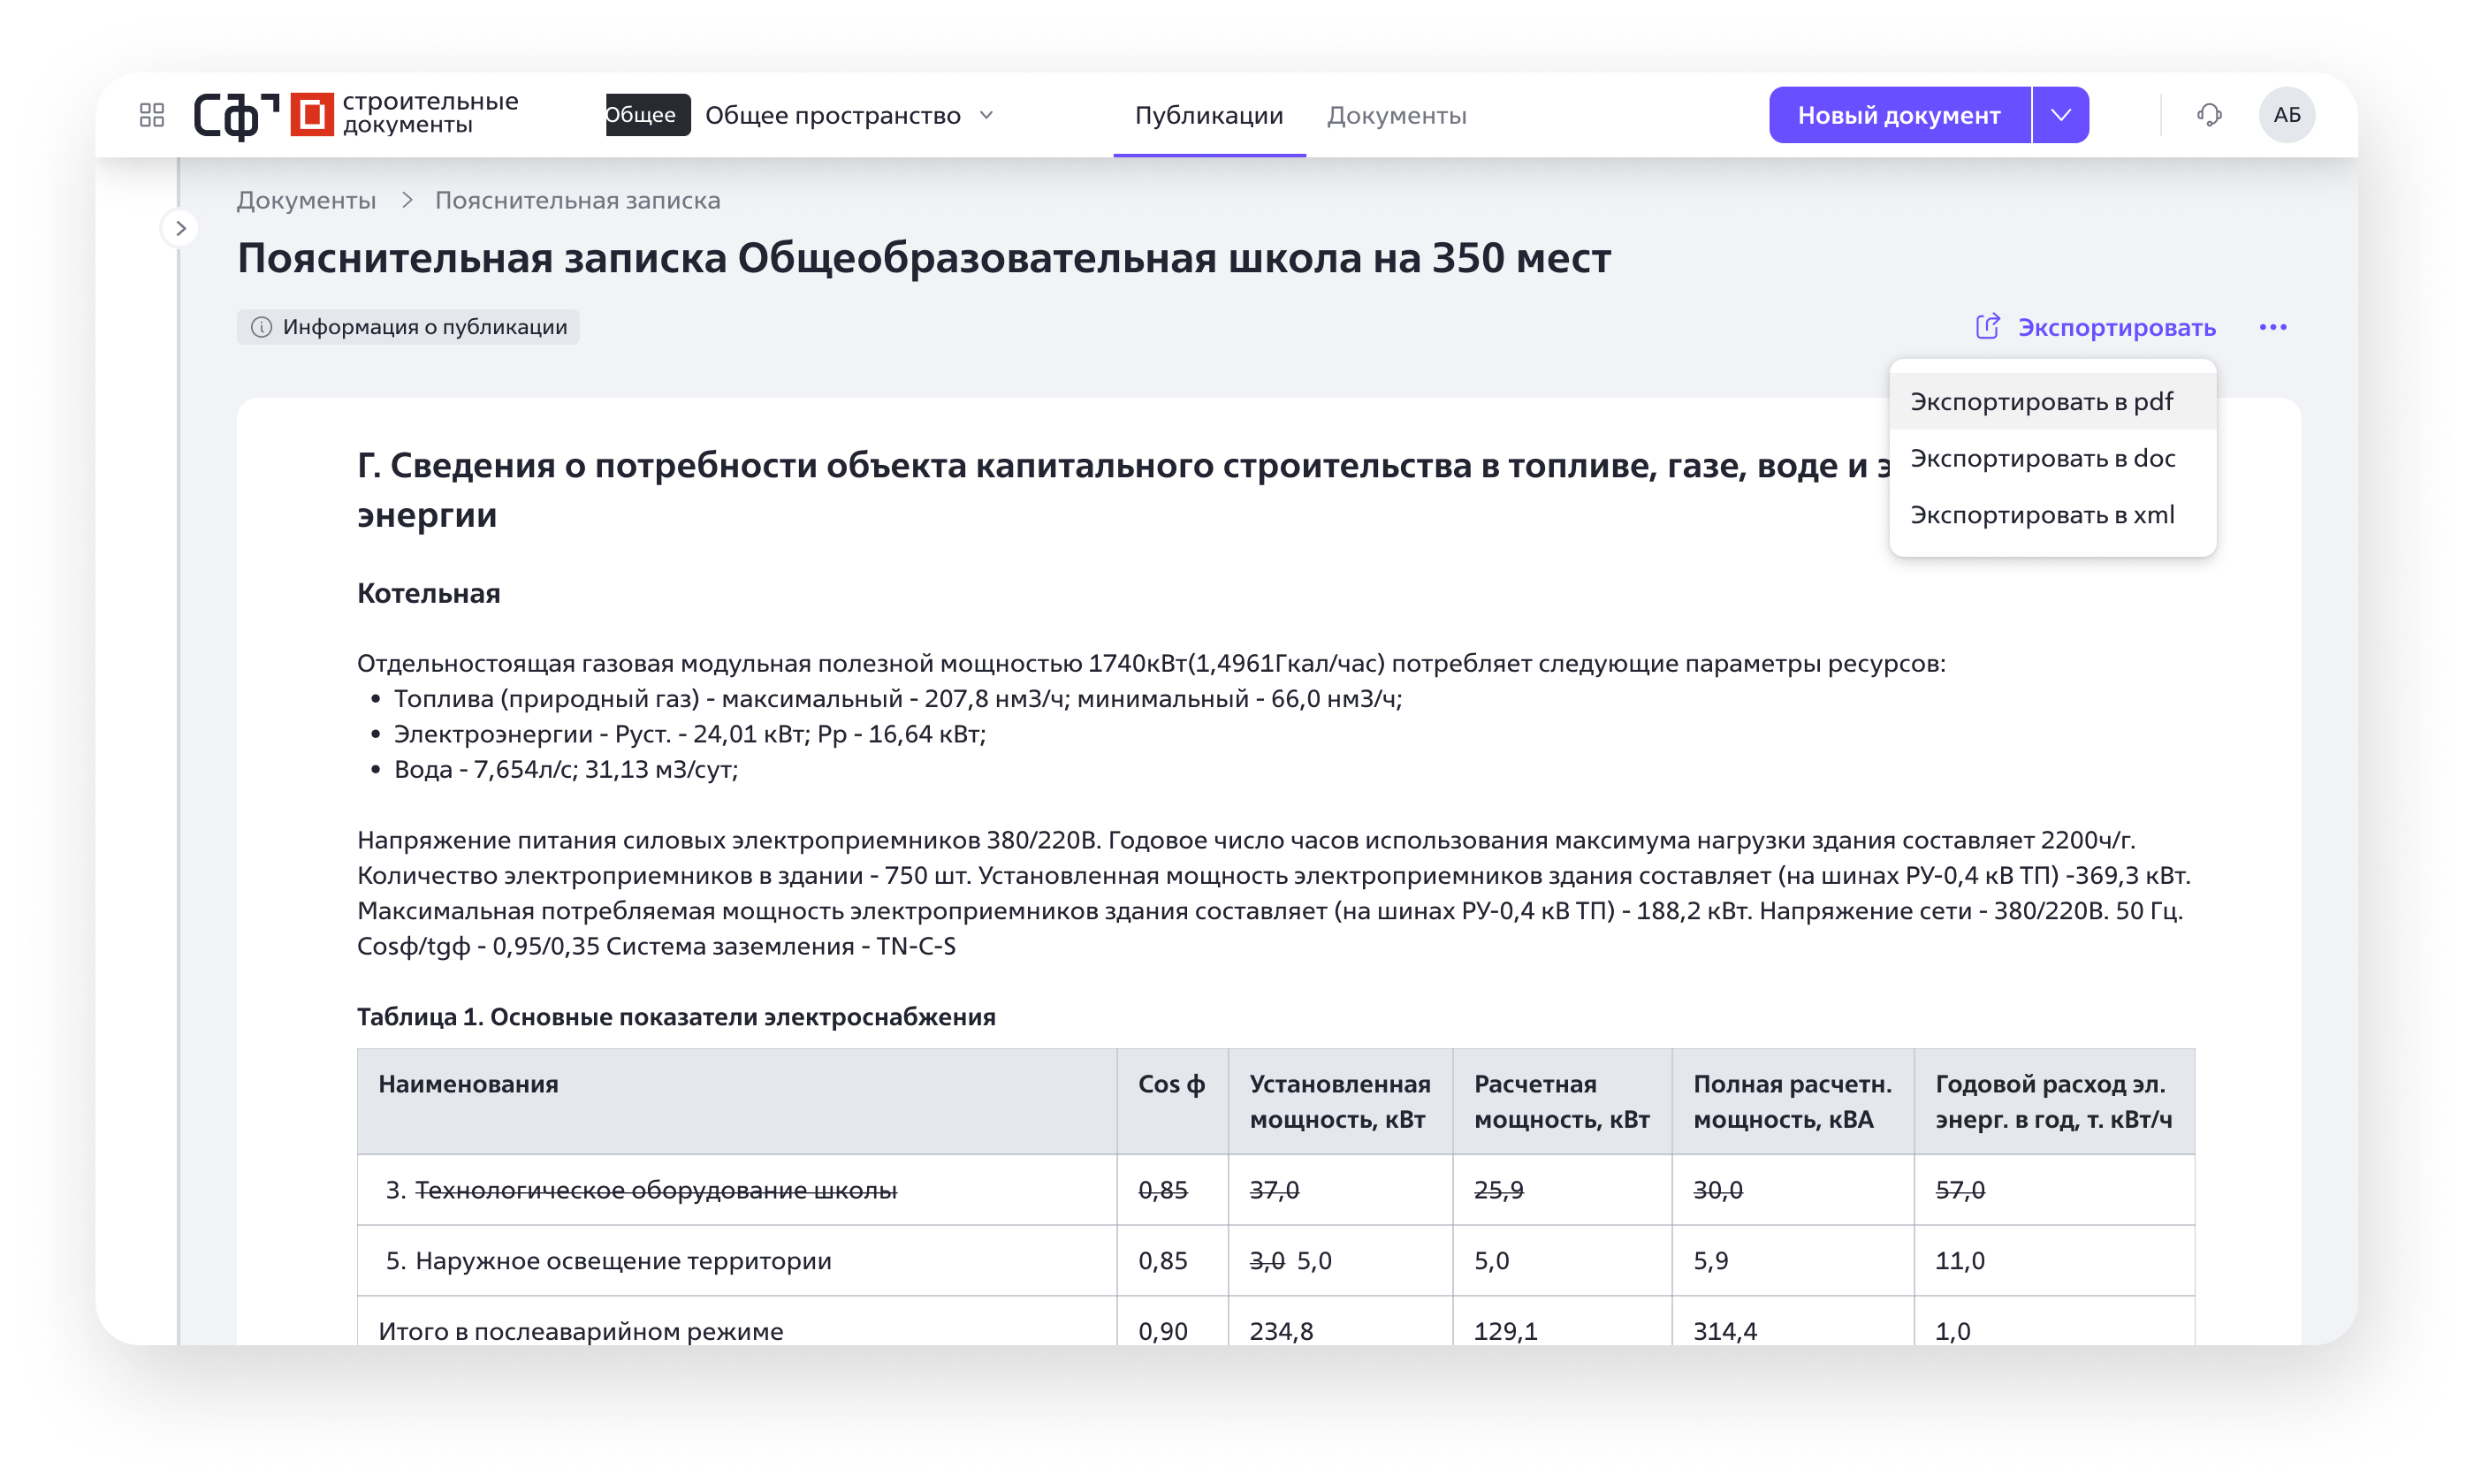2474x1484 pixels.
Task: Open the Общее пространство workspace dropdown
Action: tap(846, 114)
